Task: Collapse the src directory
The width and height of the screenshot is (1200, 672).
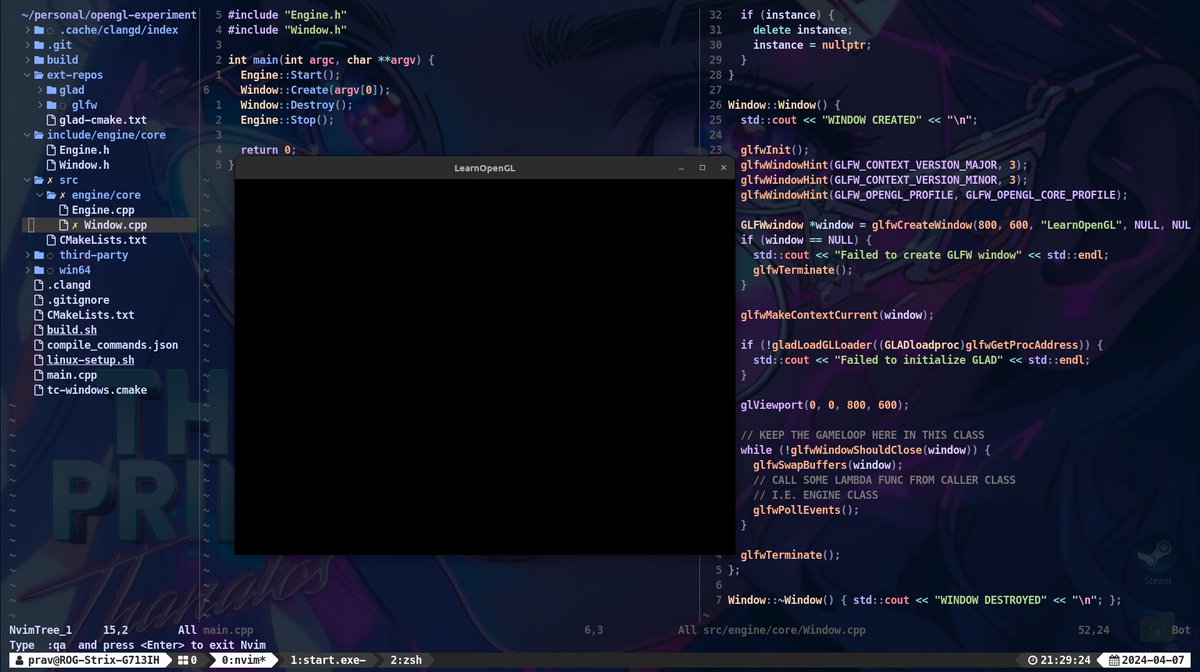Action: [x=26, y=182]
